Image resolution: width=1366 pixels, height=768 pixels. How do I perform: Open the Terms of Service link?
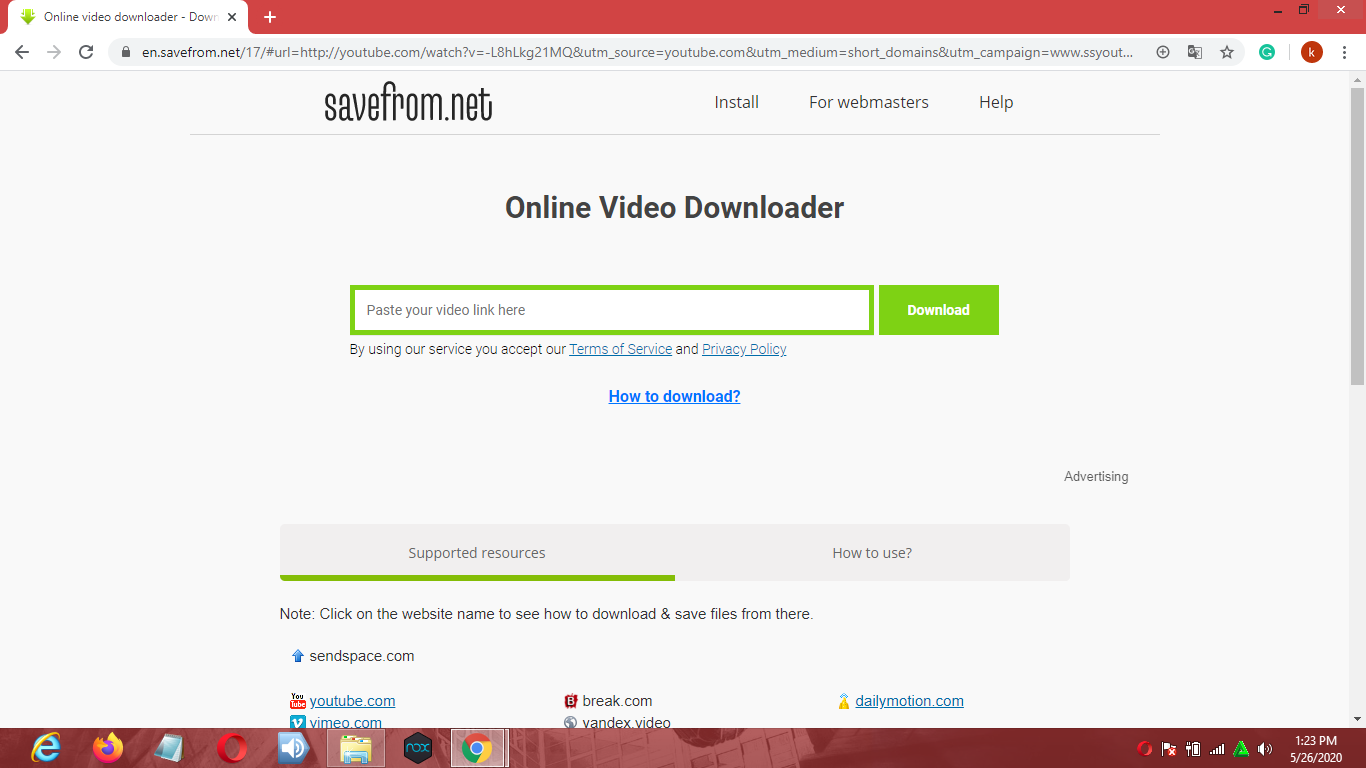coord(621,349)
